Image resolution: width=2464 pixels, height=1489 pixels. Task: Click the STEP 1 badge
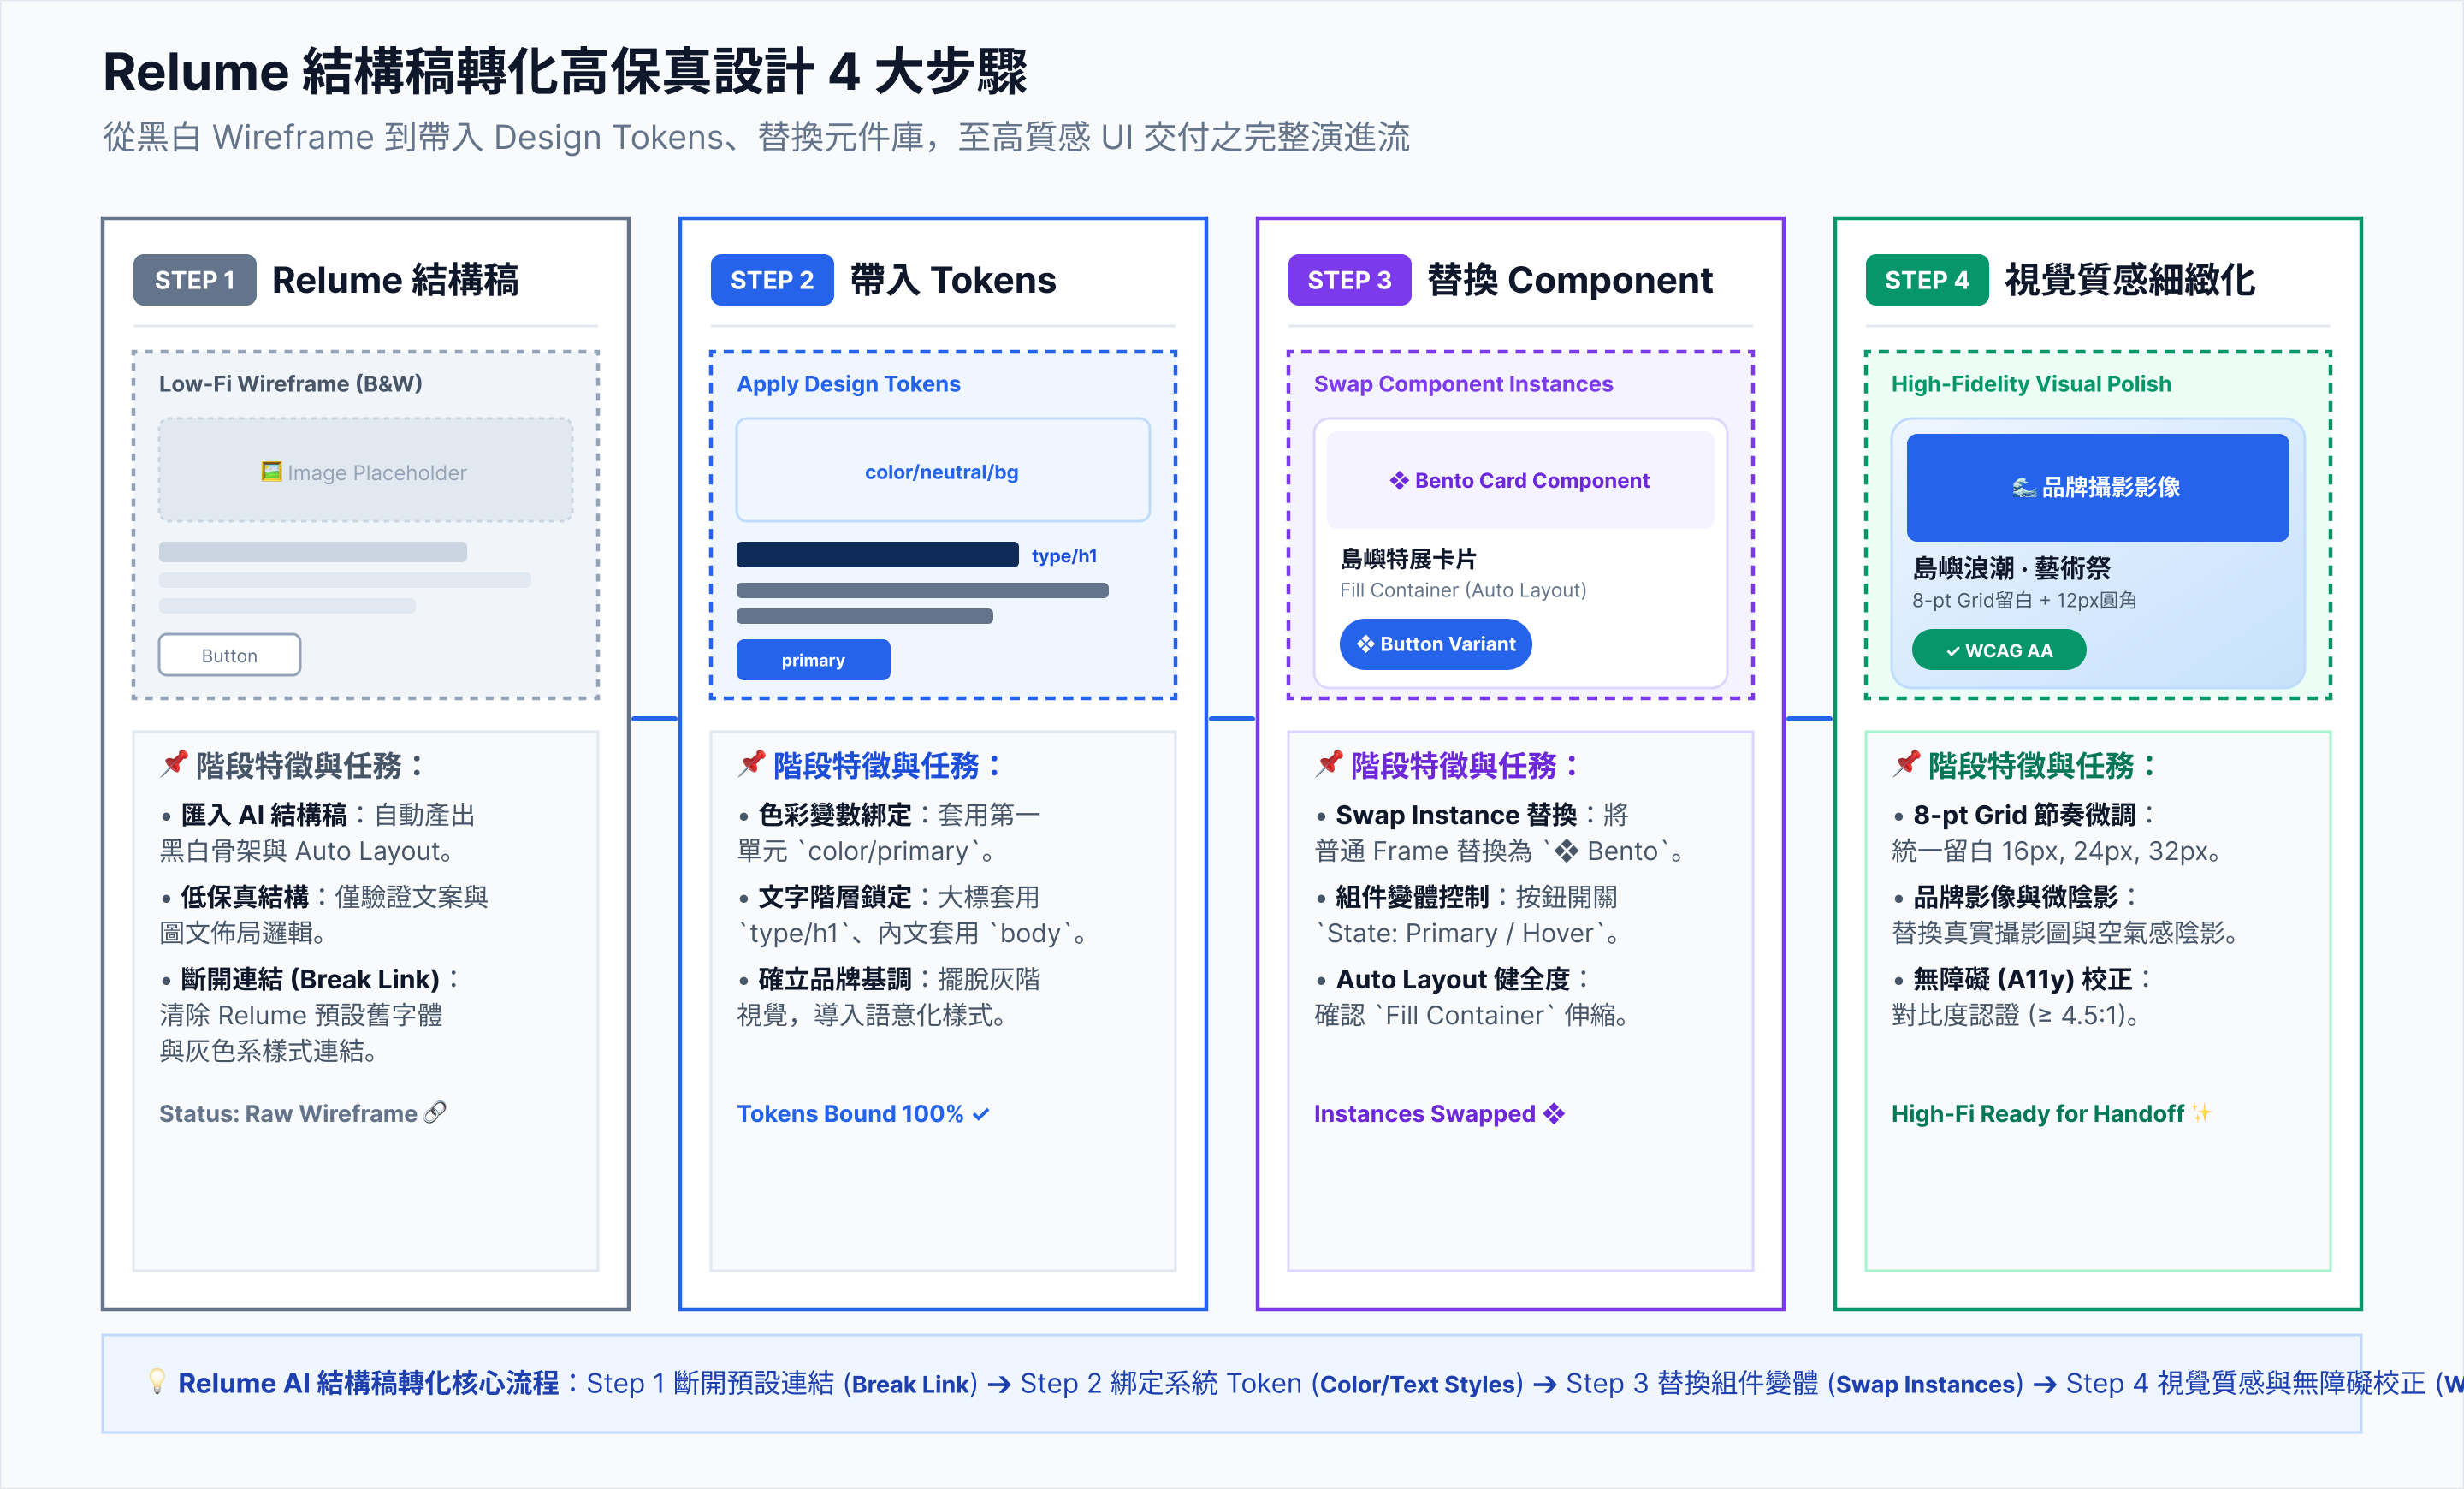pos(195,280)
